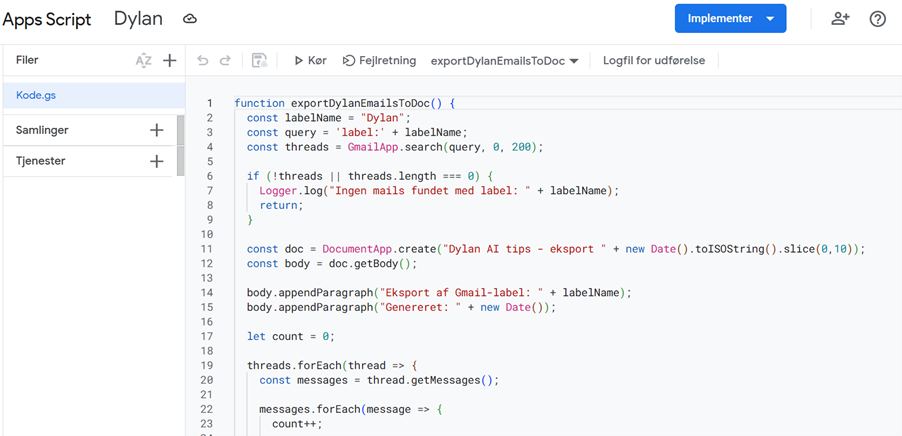The image size is (902, 436).
Task: Click the Dylan project title
Action: [x=138, y=19]
